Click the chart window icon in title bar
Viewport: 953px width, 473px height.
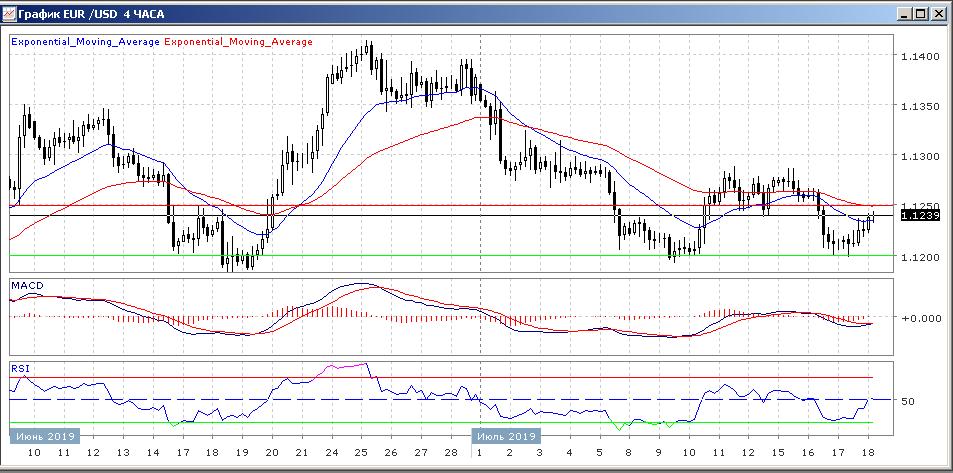pos(10,14)
